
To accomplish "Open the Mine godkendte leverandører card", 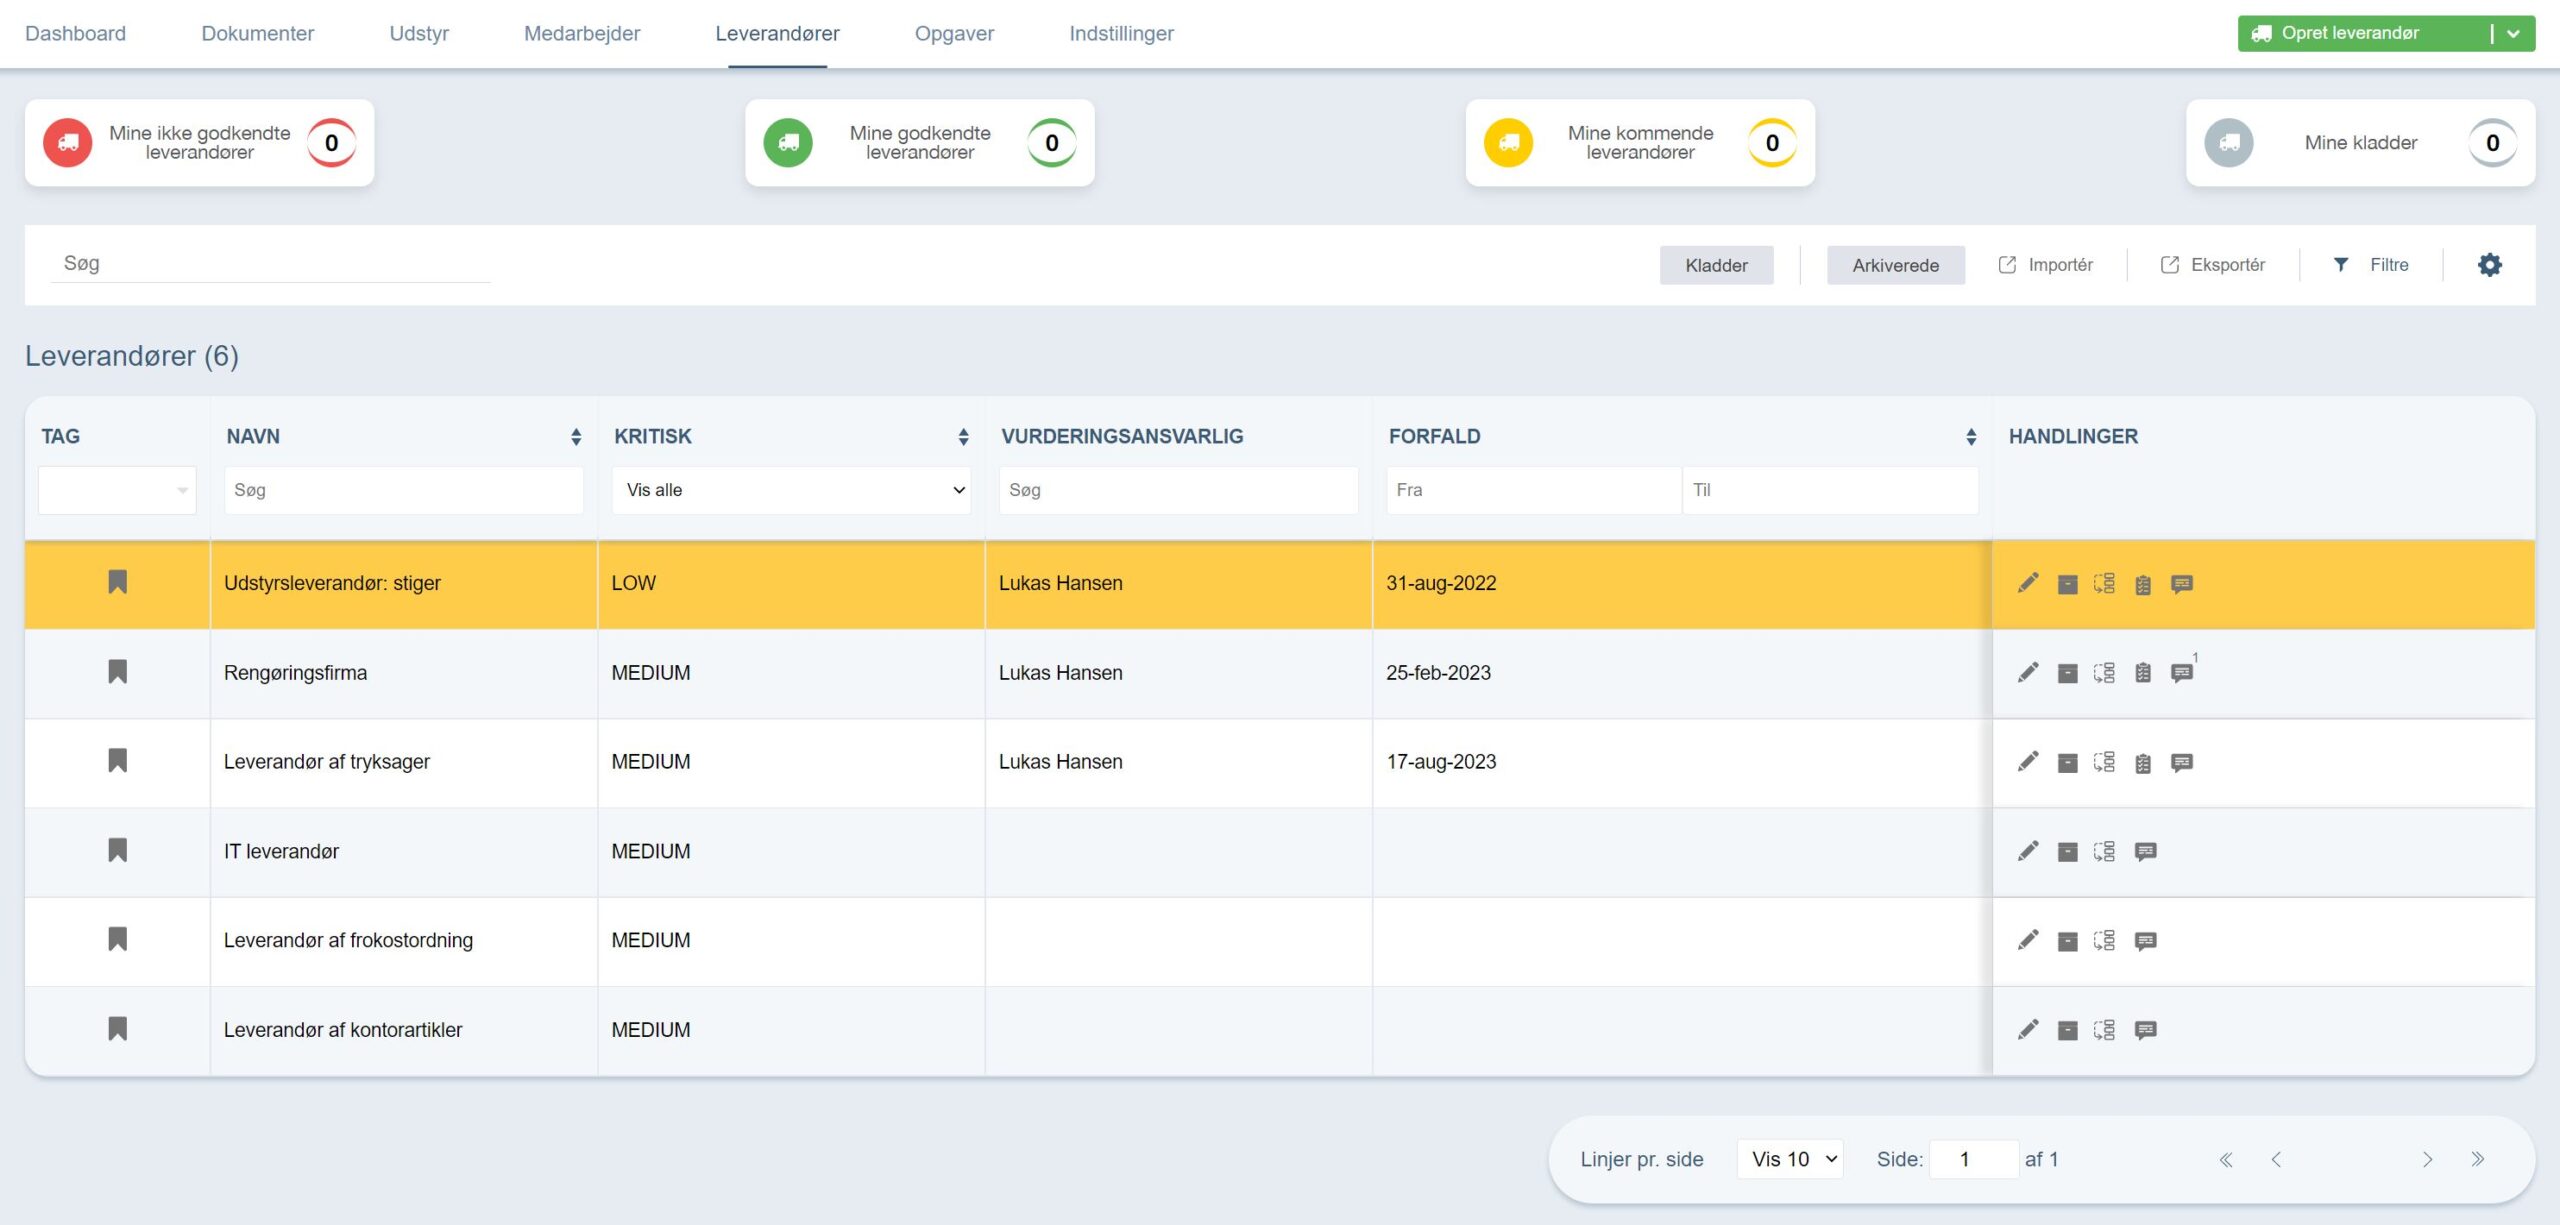I will click(919, 143).
